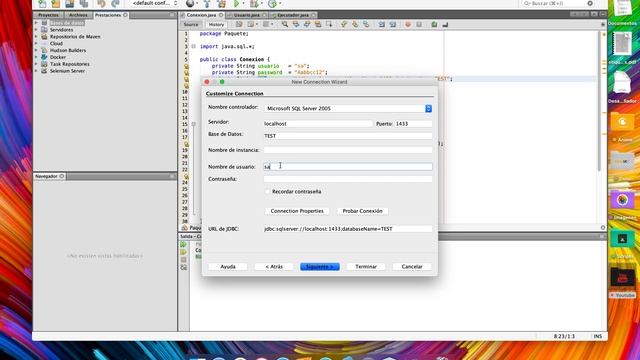This screenshot has width=640, height=360.
Task: Click the editor magnifier search icon
Action: click(x=285, y=24)
